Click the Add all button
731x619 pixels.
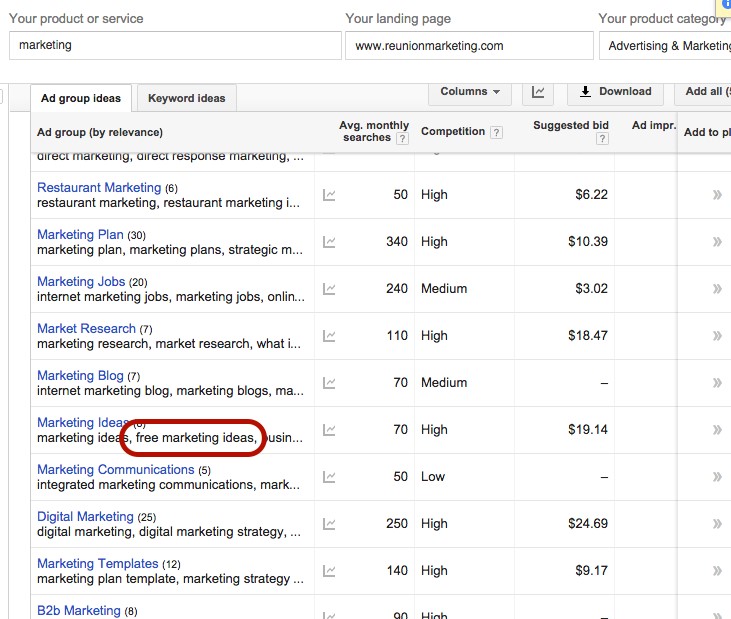703,92
